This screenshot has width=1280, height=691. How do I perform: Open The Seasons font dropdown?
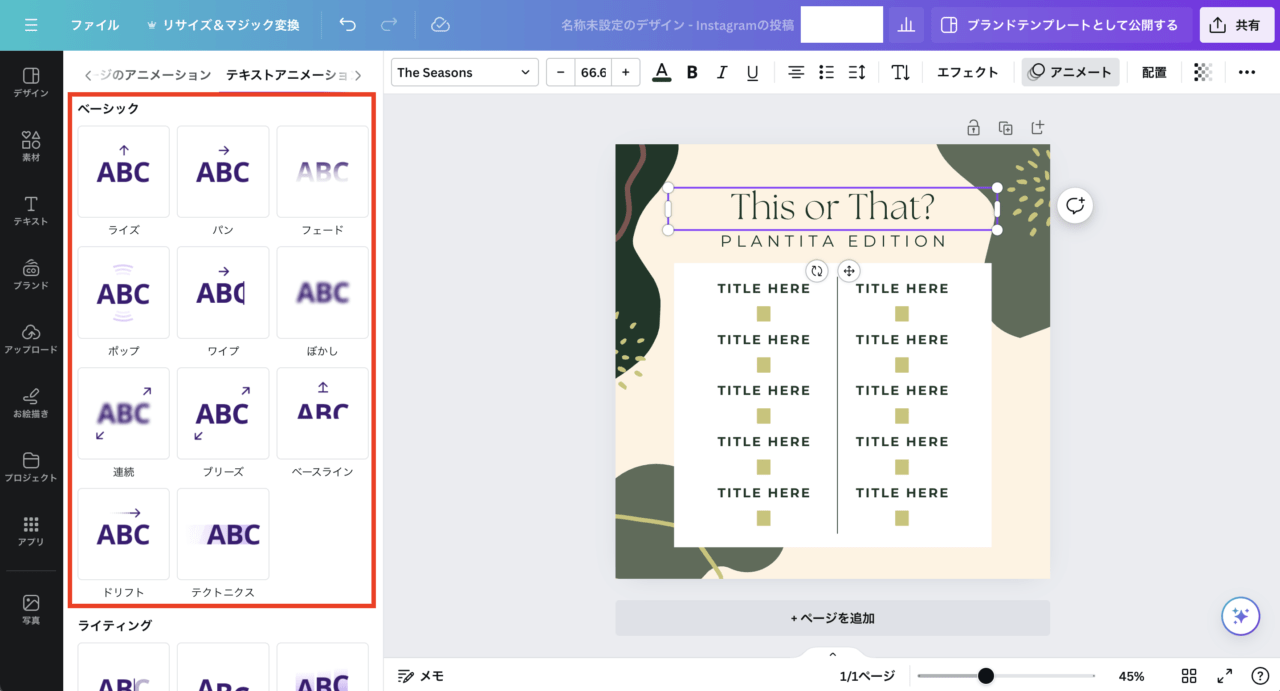464,72
